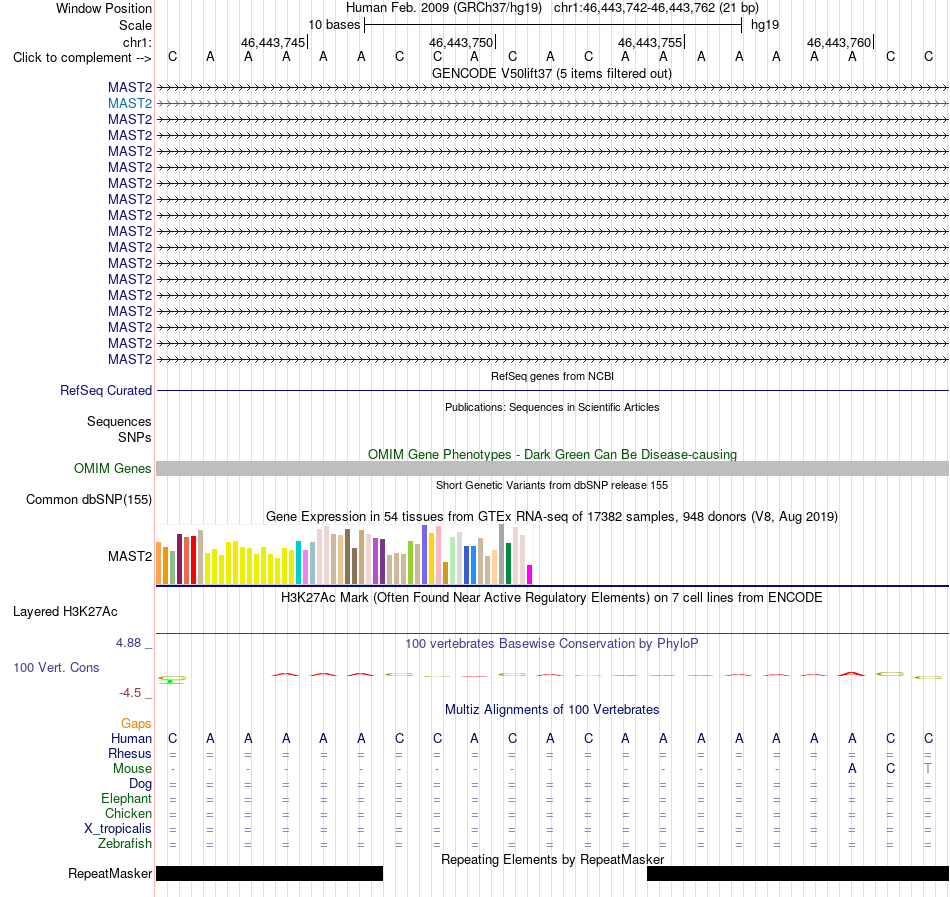Click MAST2 label beside GTEx bar chart
This screenshot has width=950, height=897.
point(130,556)
